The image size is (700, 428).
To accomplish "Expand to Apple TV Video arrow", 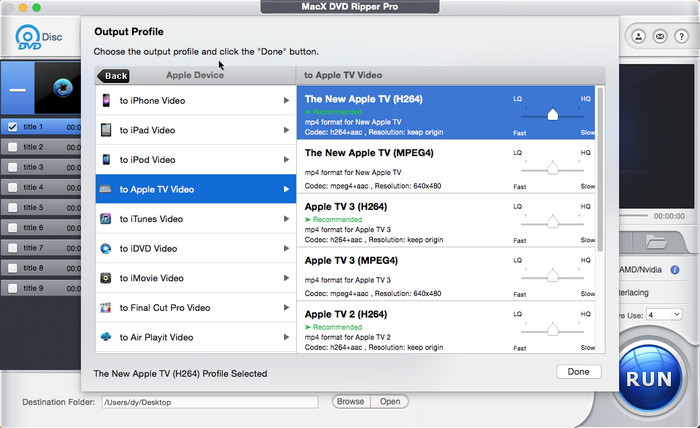I will pyautogui.click(x=286, y=189).
